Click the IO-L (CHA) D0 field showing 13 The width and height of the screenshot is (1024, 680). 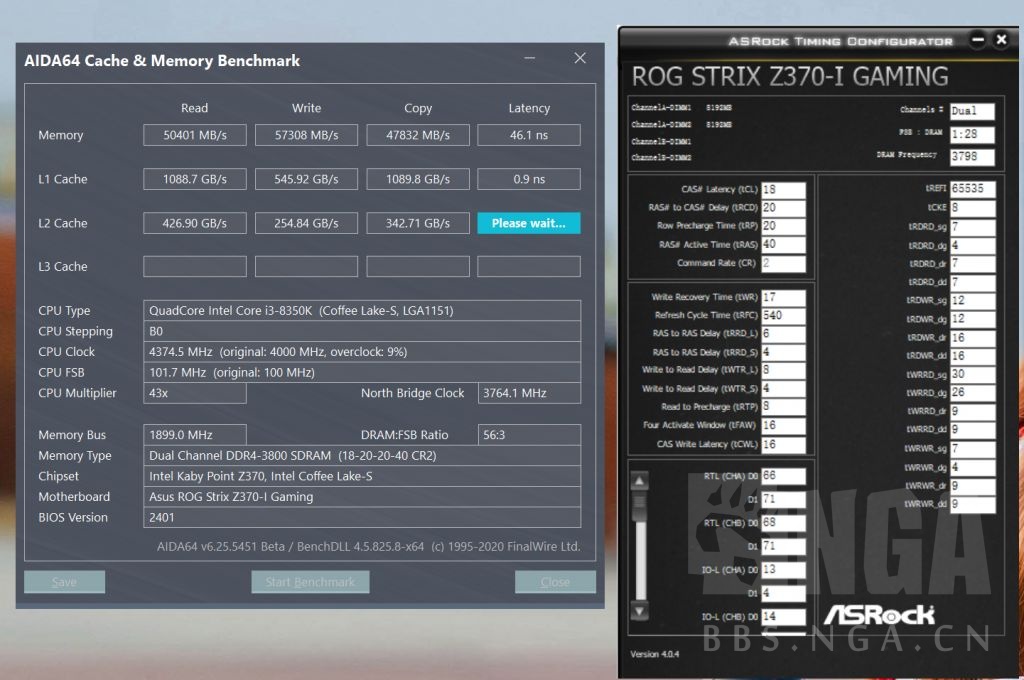pos(784,570)
